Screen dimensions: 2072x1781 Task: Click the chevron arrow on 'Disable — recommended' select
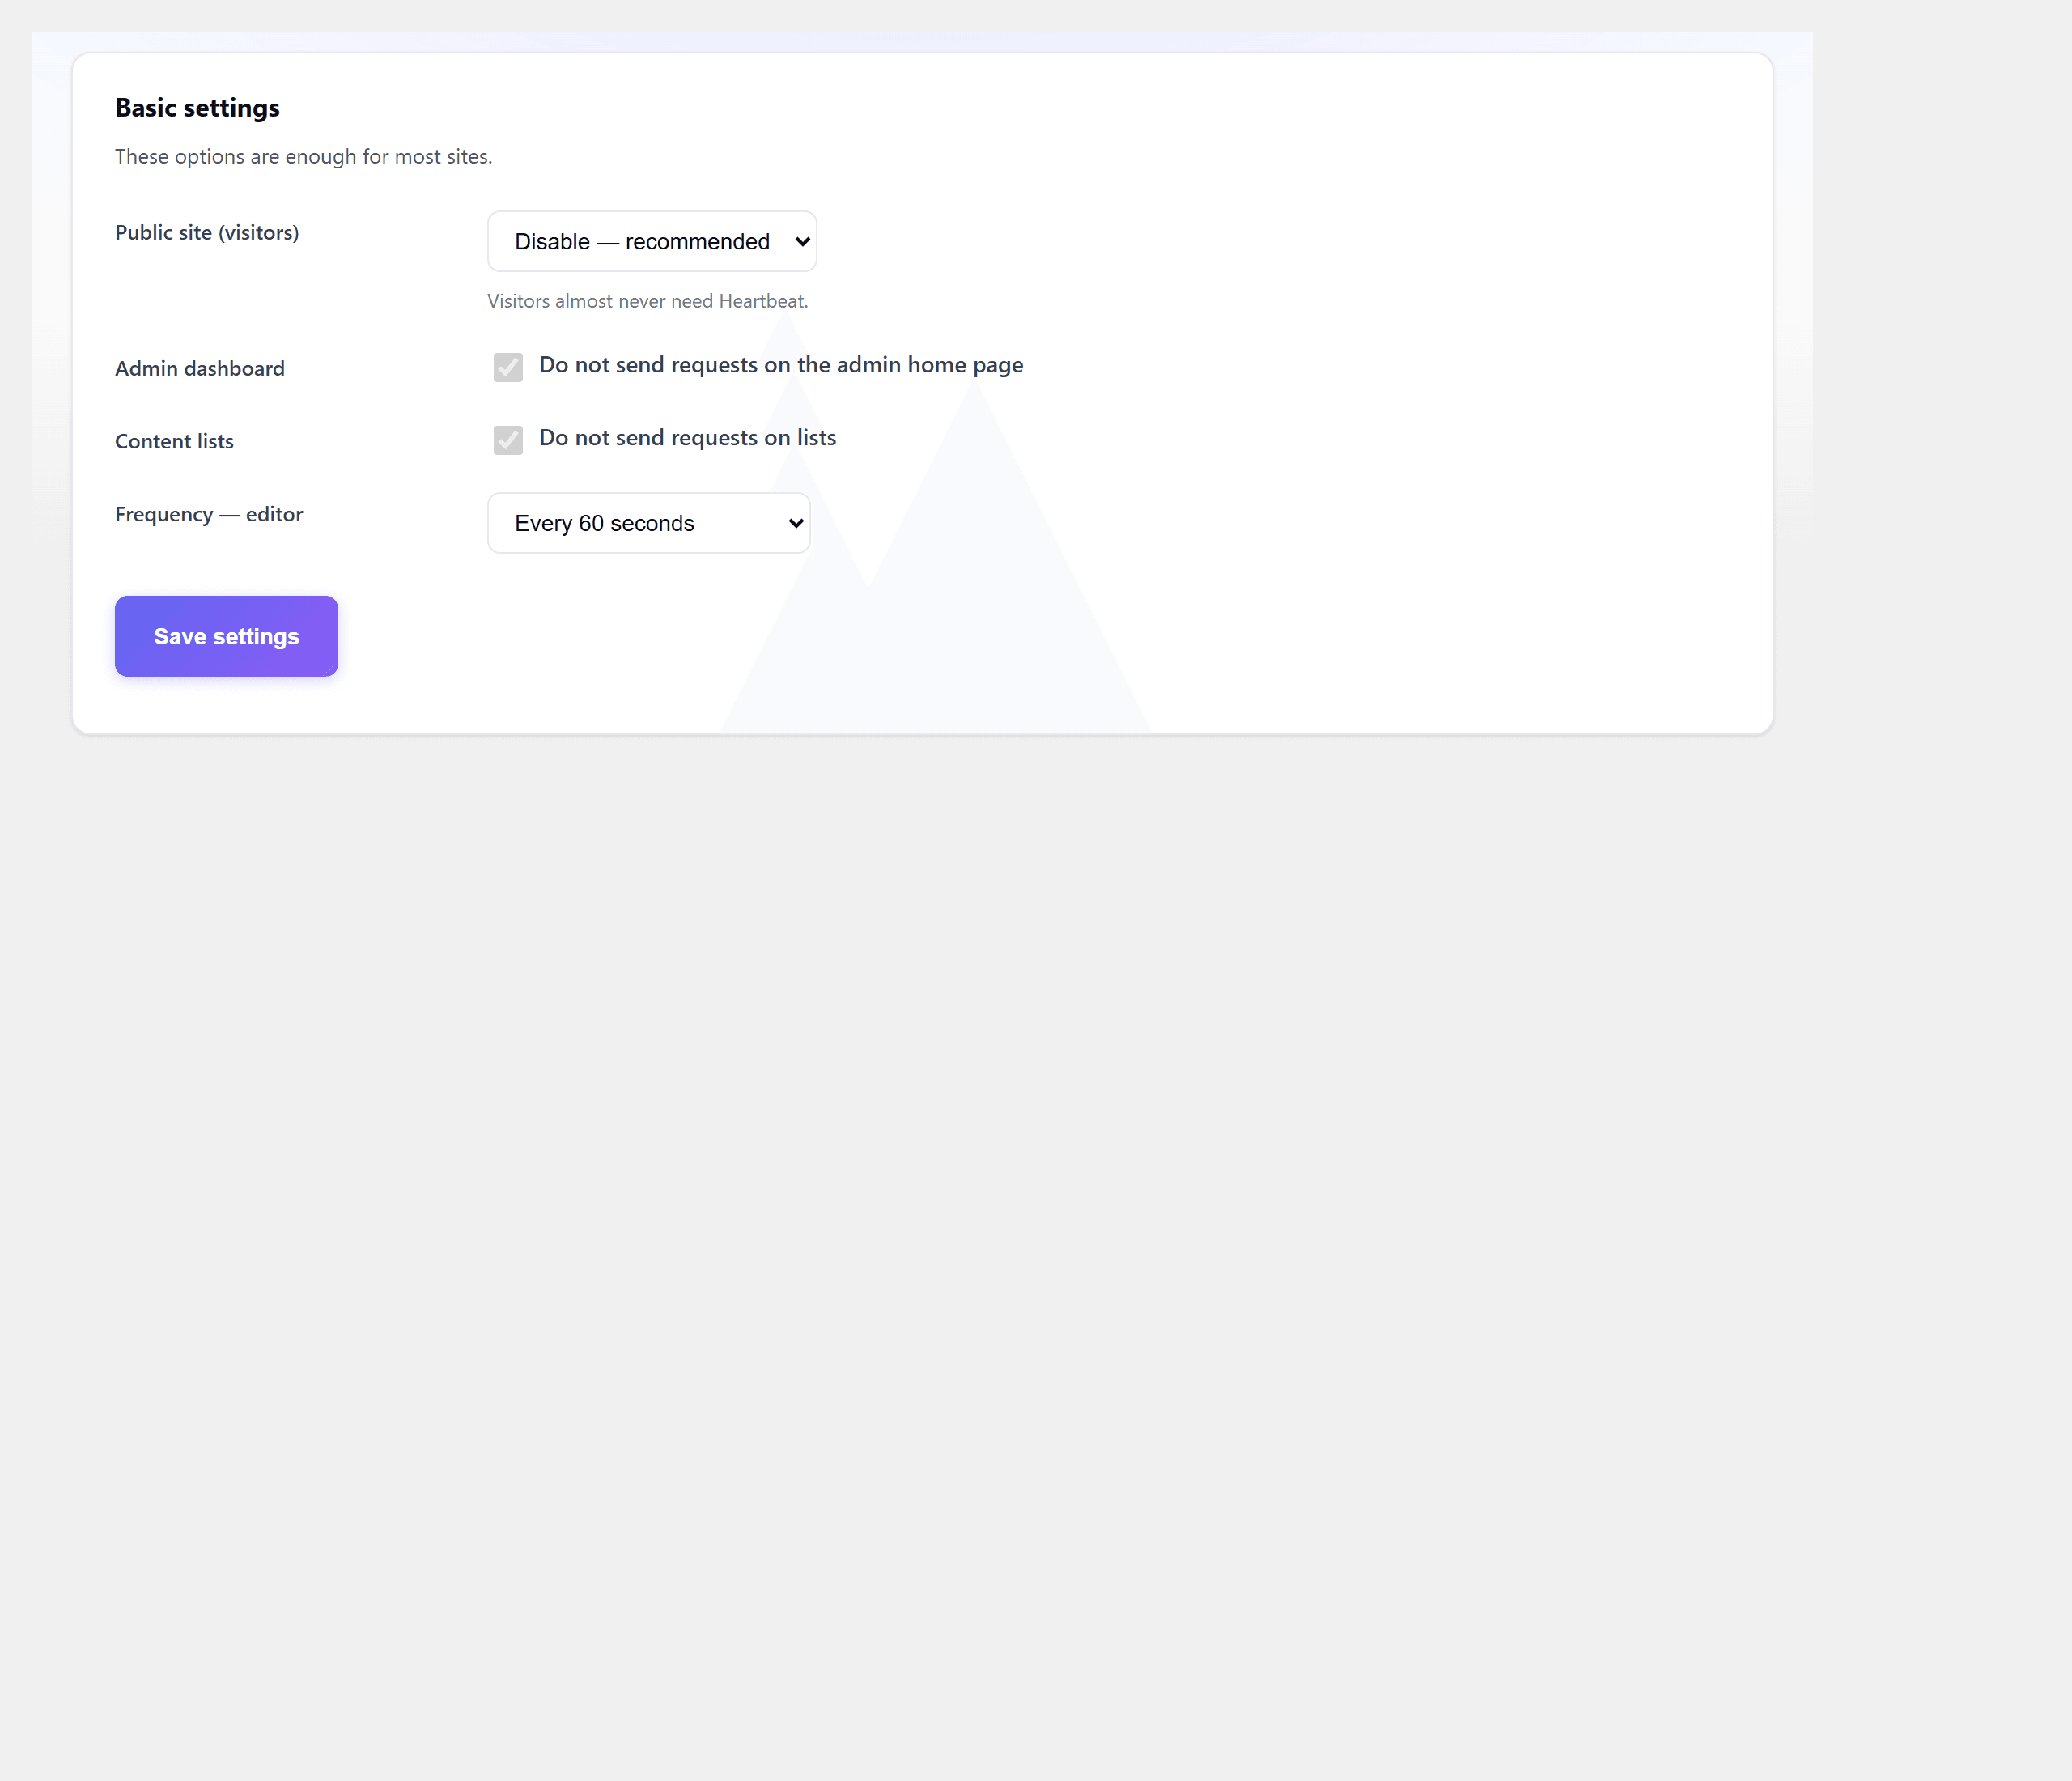(x=802, y=242)
